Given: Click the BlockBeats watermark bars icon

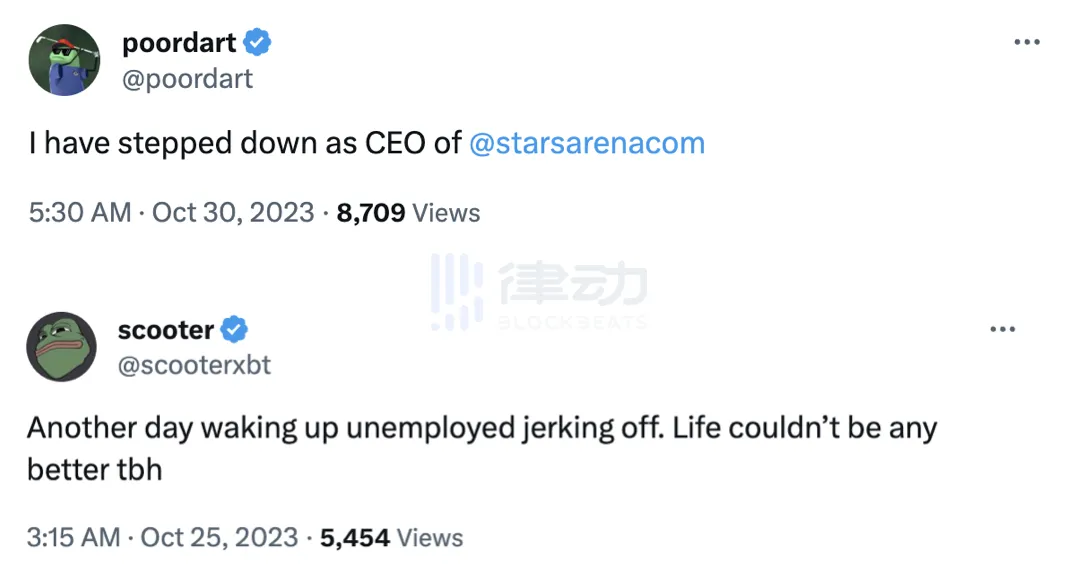Looking at the screenshot, I should pos(456,291).
